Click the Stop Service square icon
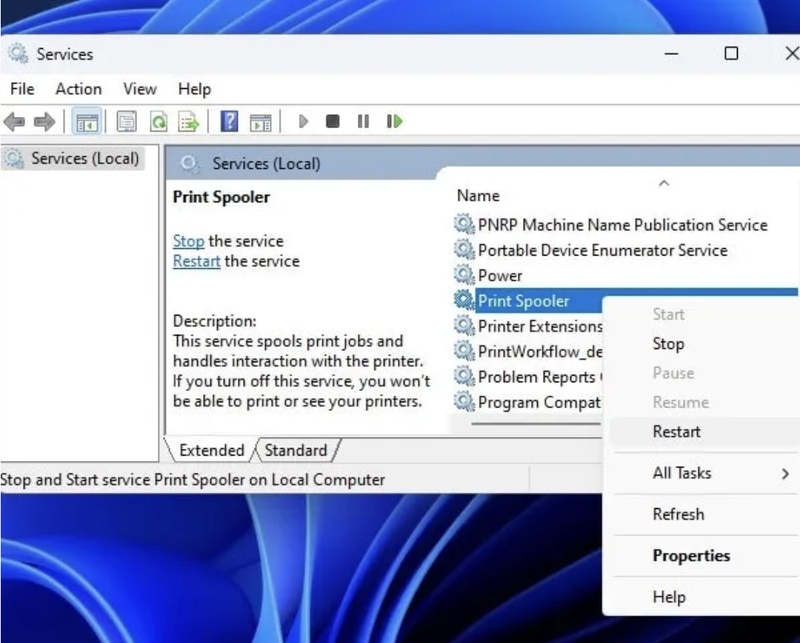The image size is (800, 643). point(333,121)
